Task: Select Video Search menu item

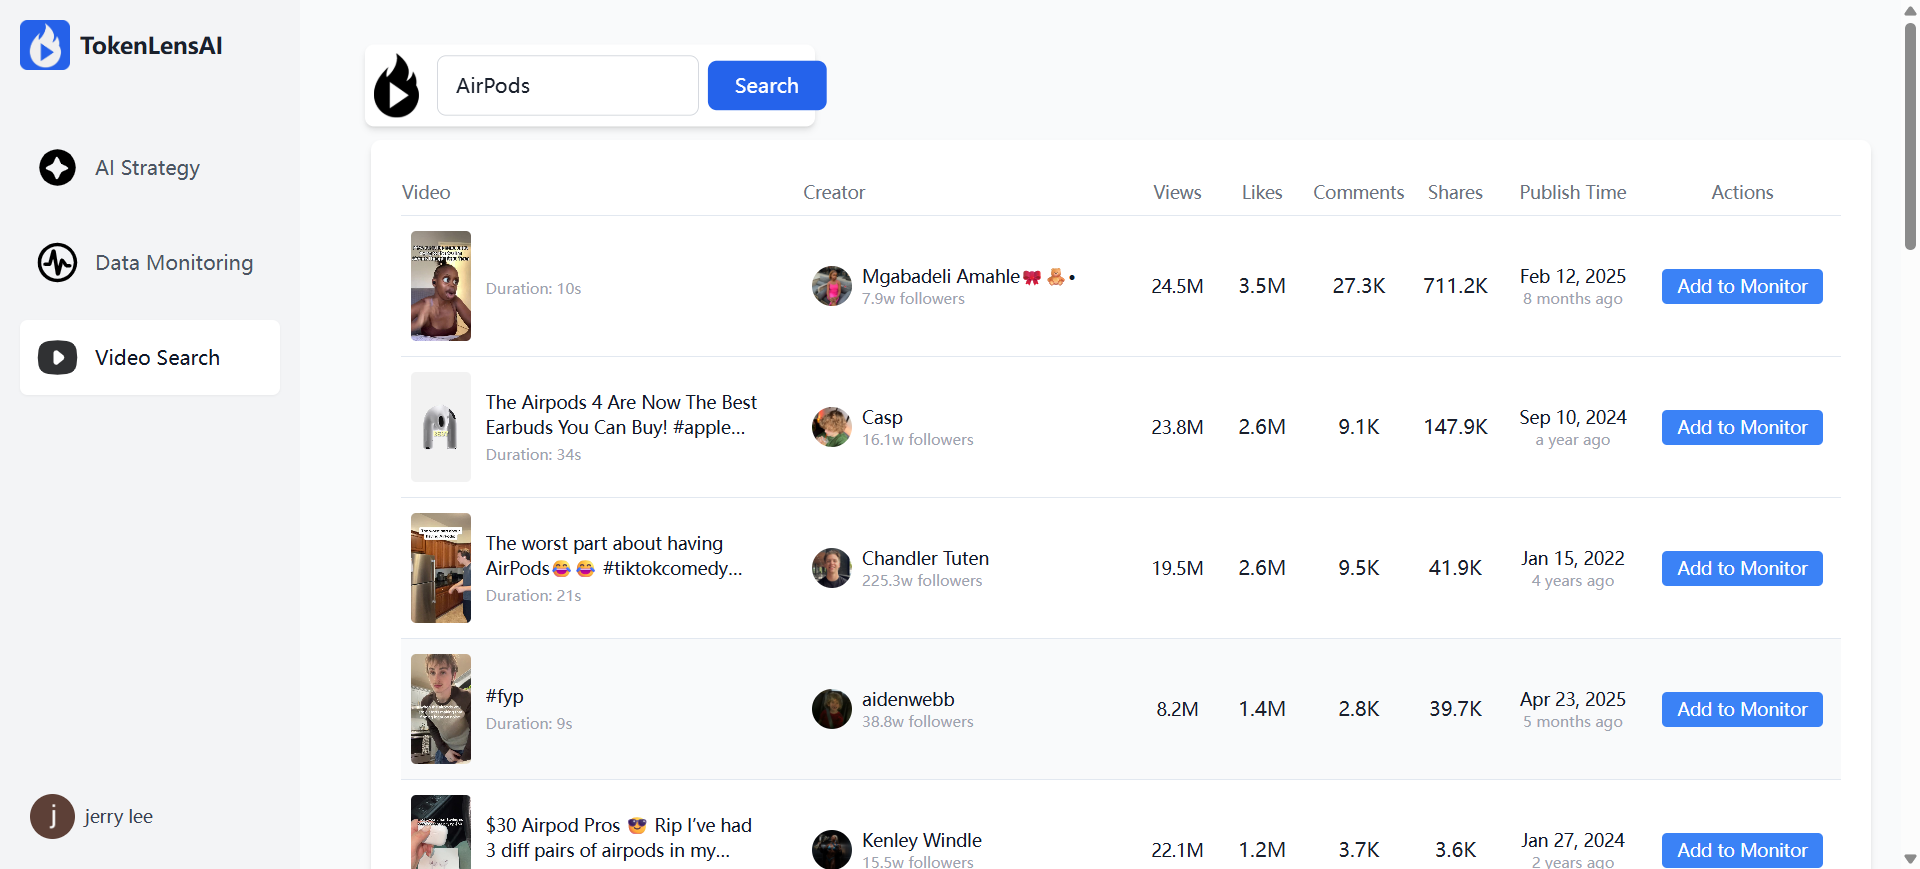Action: coord(150,357)
